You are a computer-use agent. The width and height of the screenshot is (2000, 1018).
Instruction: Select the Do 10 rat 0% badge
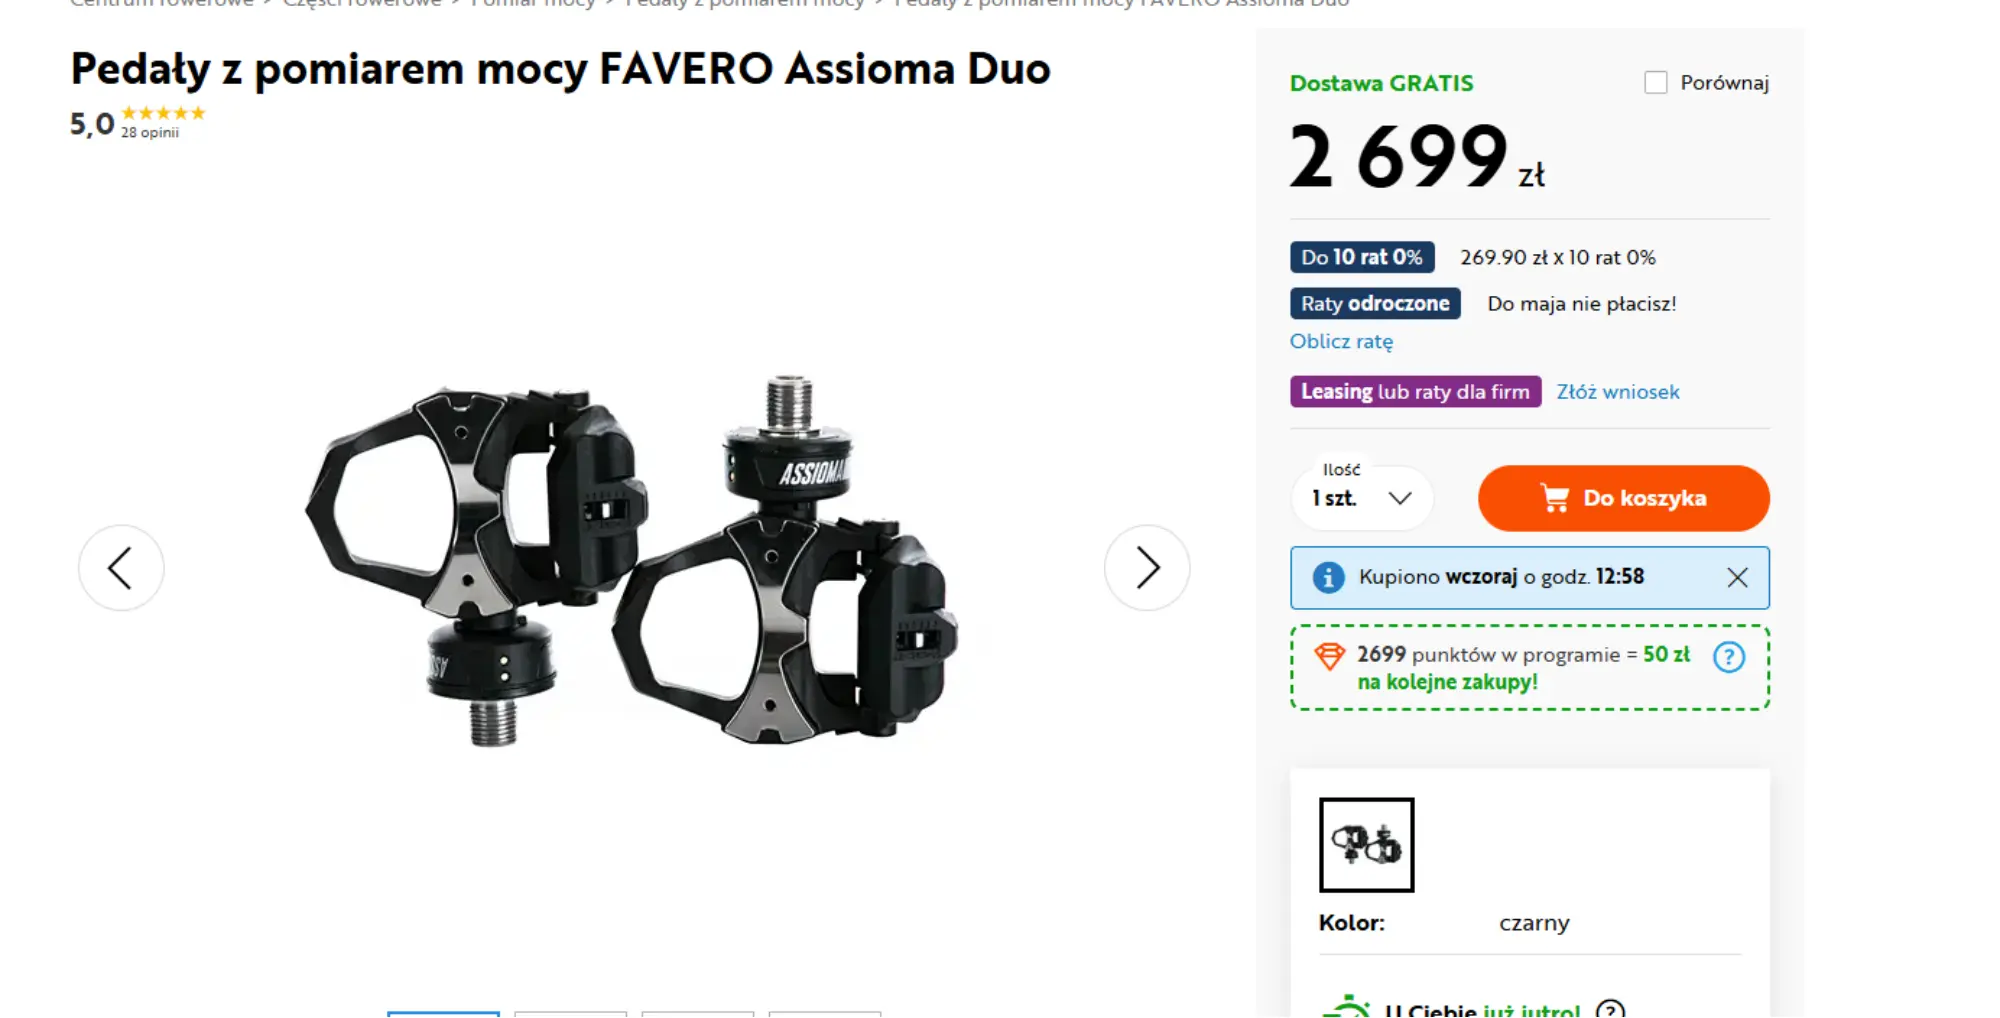point(1362,257)
